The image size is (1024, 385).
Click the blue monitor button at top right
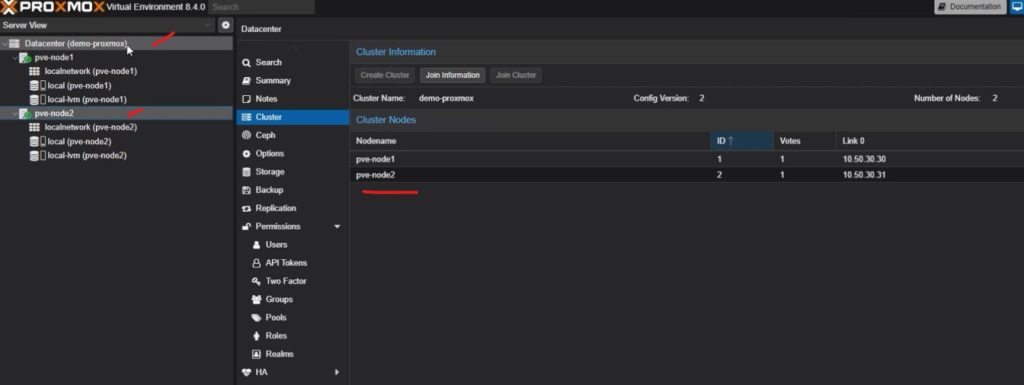pyautogui.click(x=1016, y=7)
